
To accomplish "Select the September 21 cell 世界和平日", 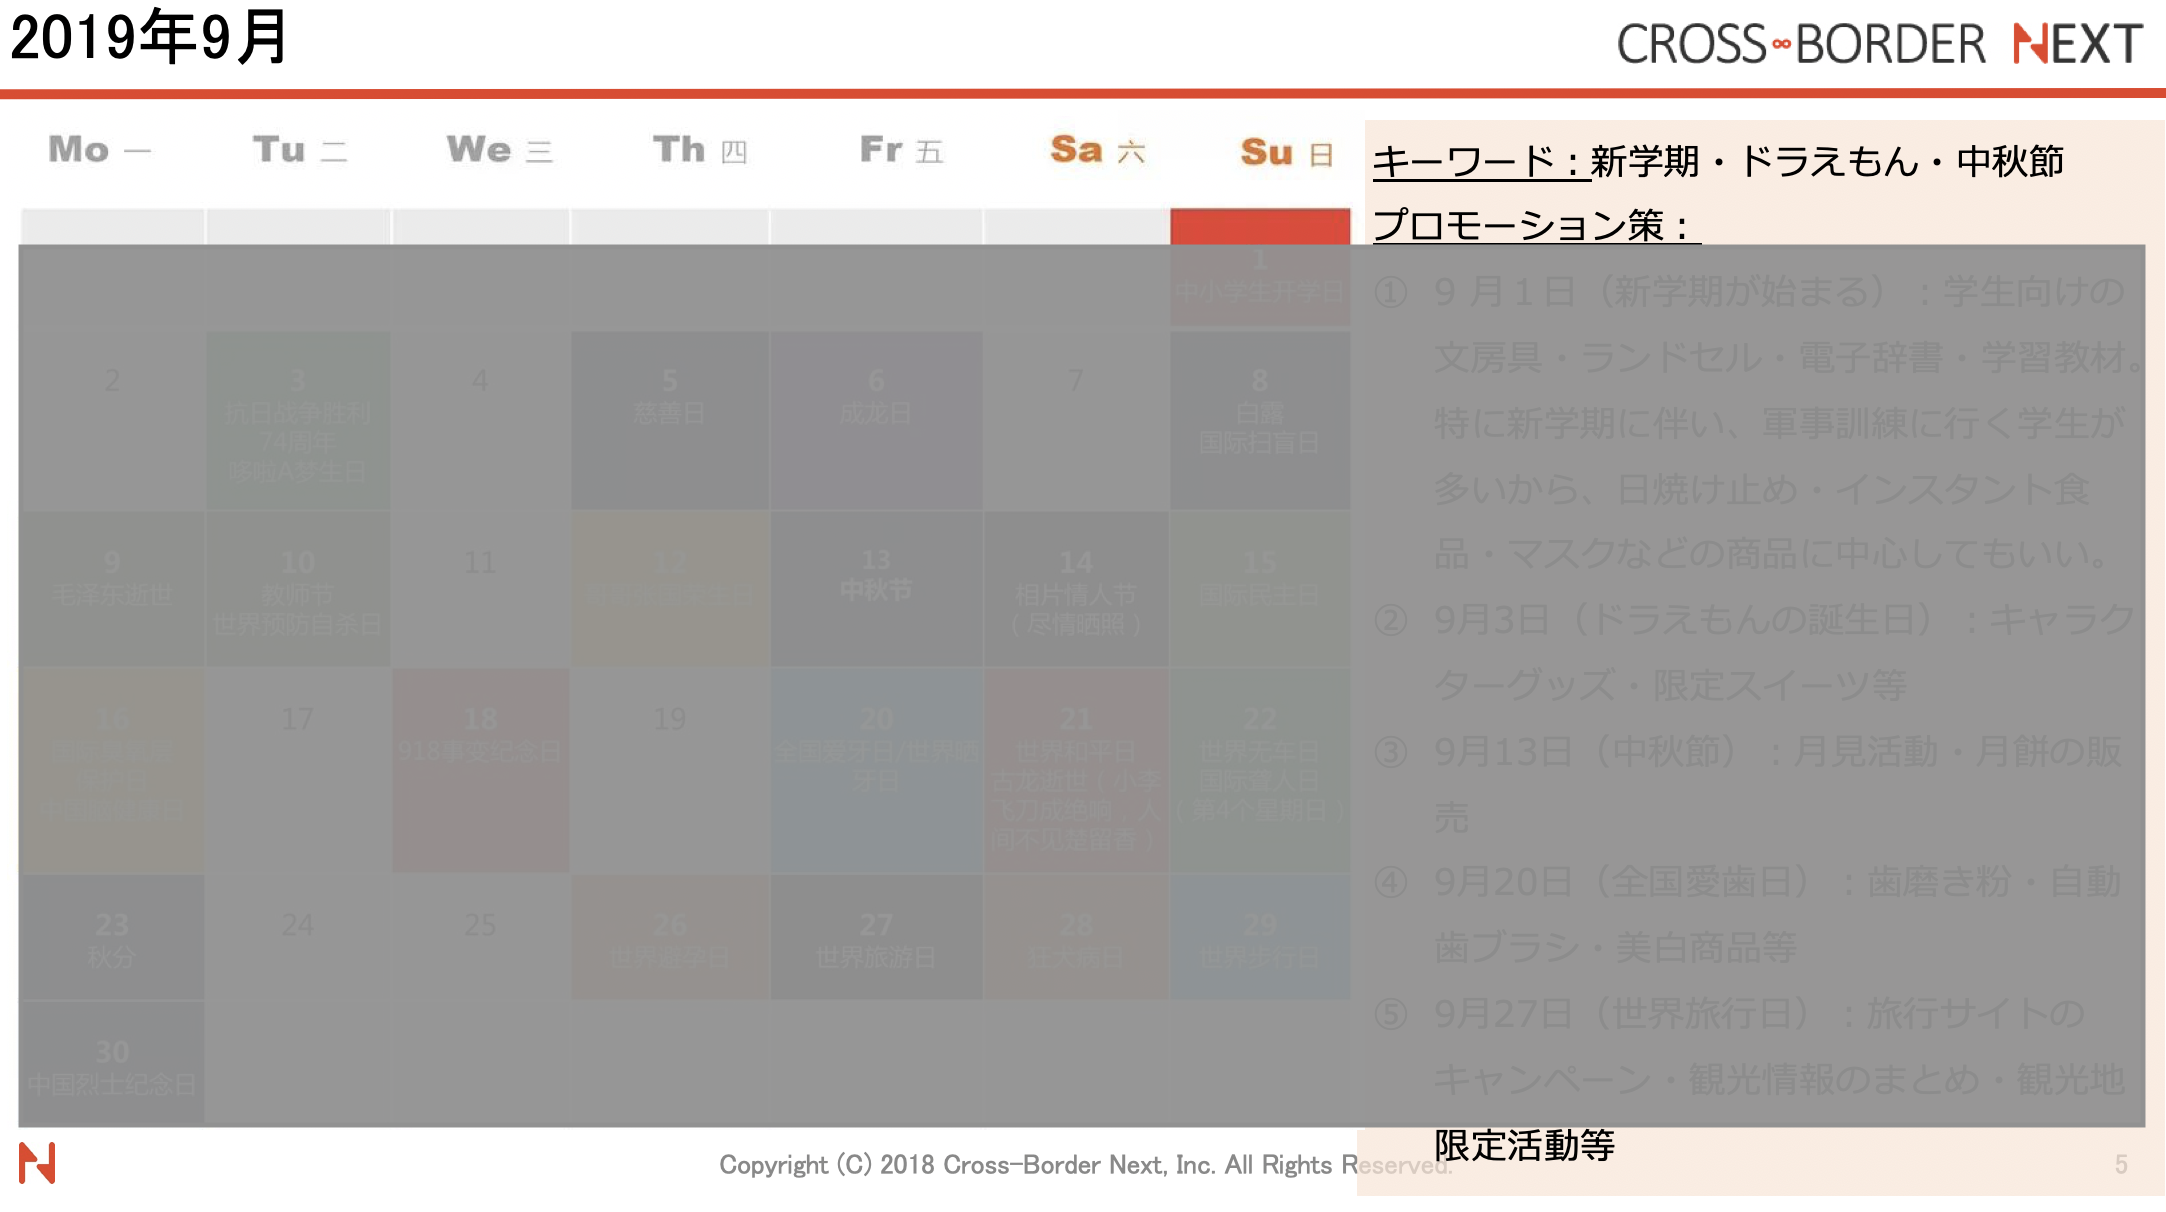I will (1076, 770).
